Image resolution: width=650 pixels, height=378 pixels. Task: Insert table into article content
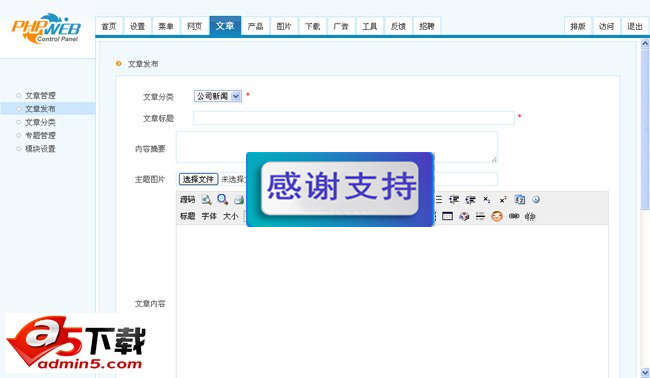447,216
